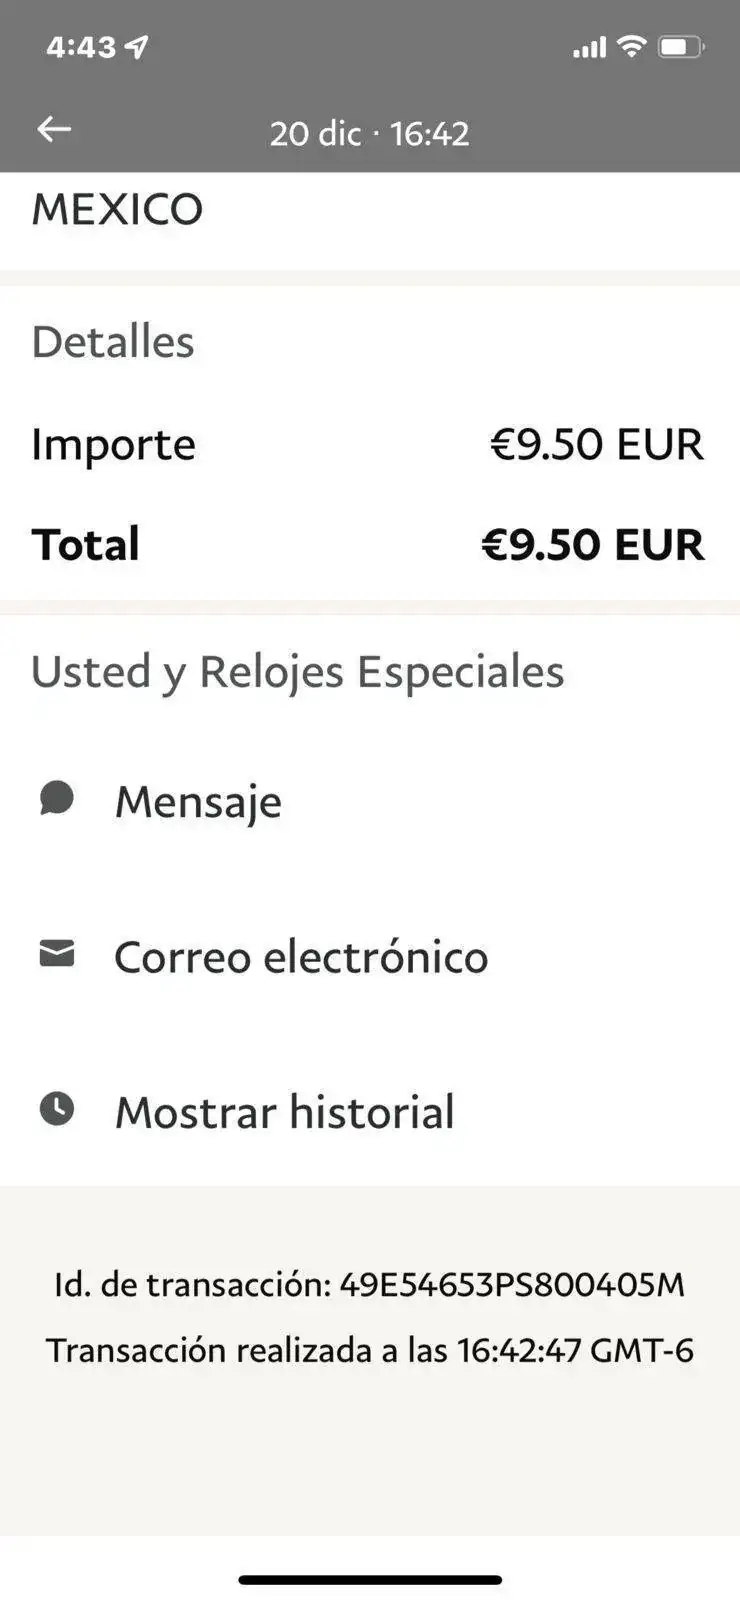Tap the back arrow icon
This screenshot has height=1600, width=740.
54,129
